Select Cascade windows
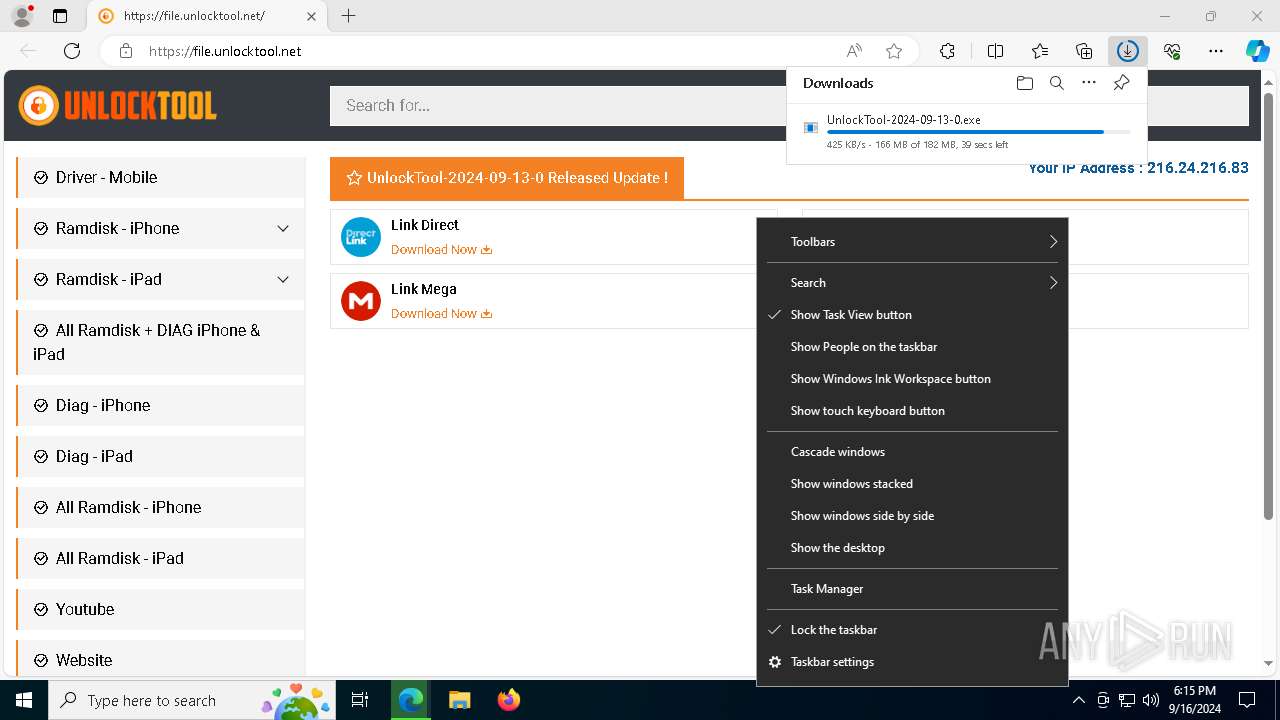Image resolution: width=1280 pixels, height=720 pixels. (912, 452)
